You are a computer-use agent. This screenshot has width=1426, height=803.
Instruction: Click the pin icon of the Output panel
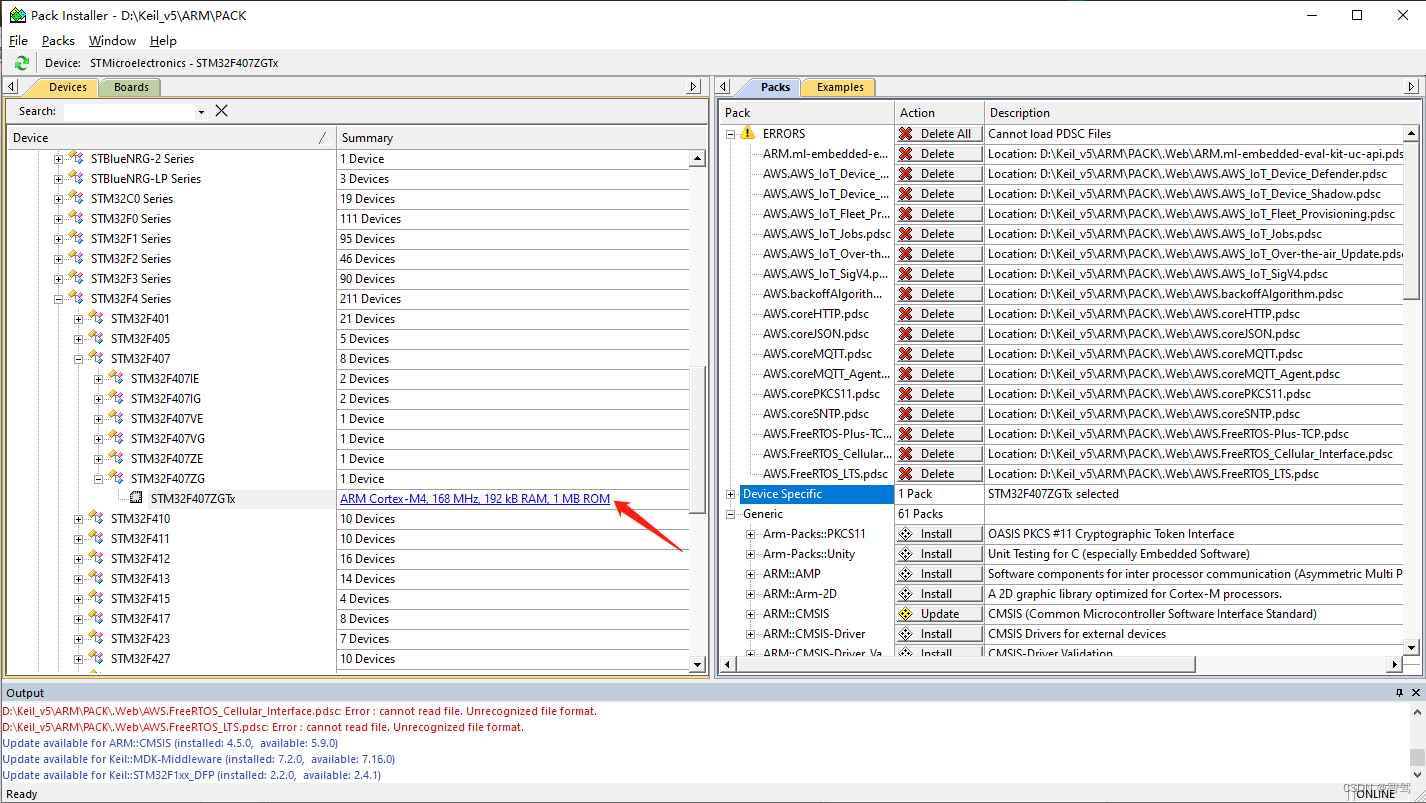[1400, 692]
